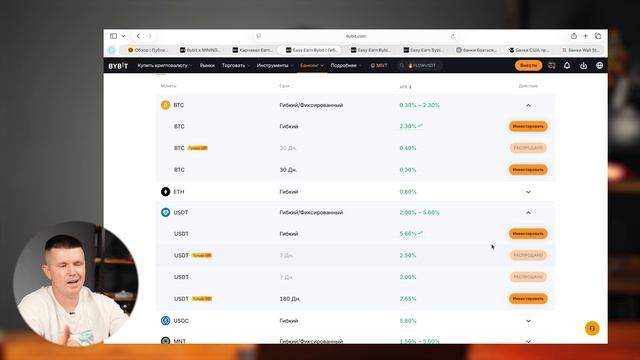
Task: Click the yellow badge on USDT 180-day row
Action: pyautogui.click(x=202, y=299)
